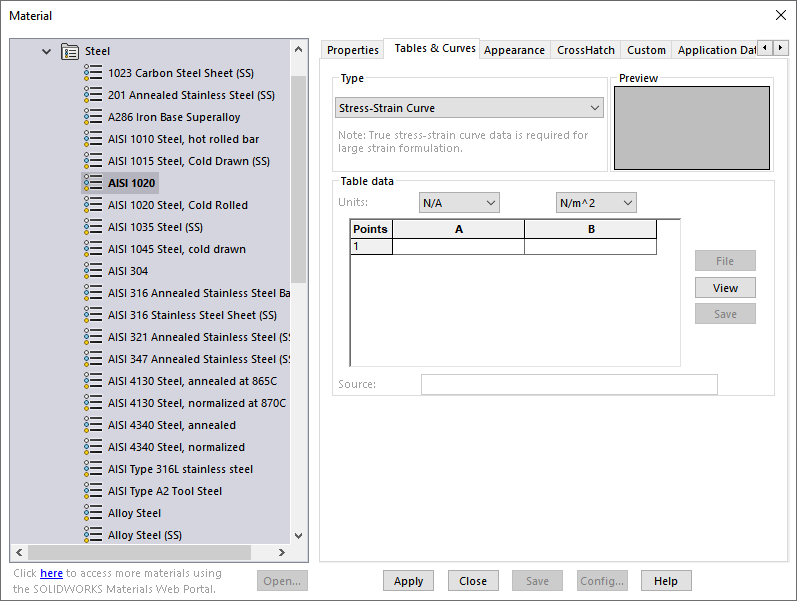Click the View button beside the table
Screen dimensions: 797x601
(725, 288)
